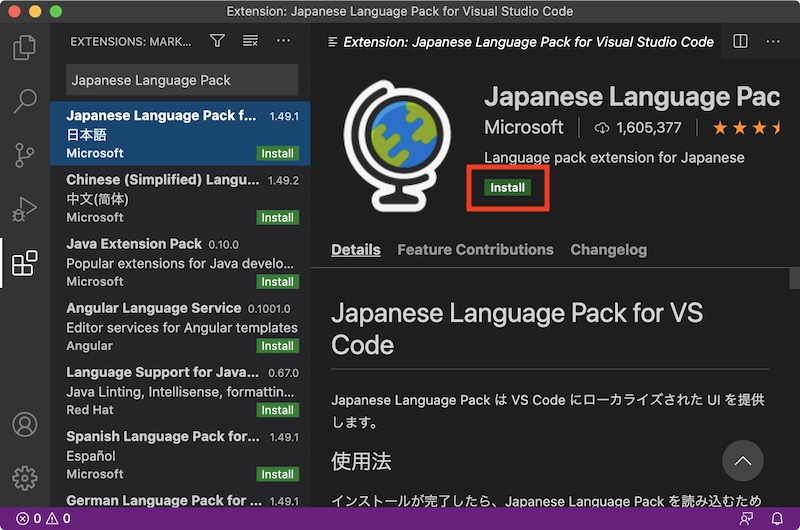
Task: Open the Run and Debug view
Action: [x=24, y=209]
